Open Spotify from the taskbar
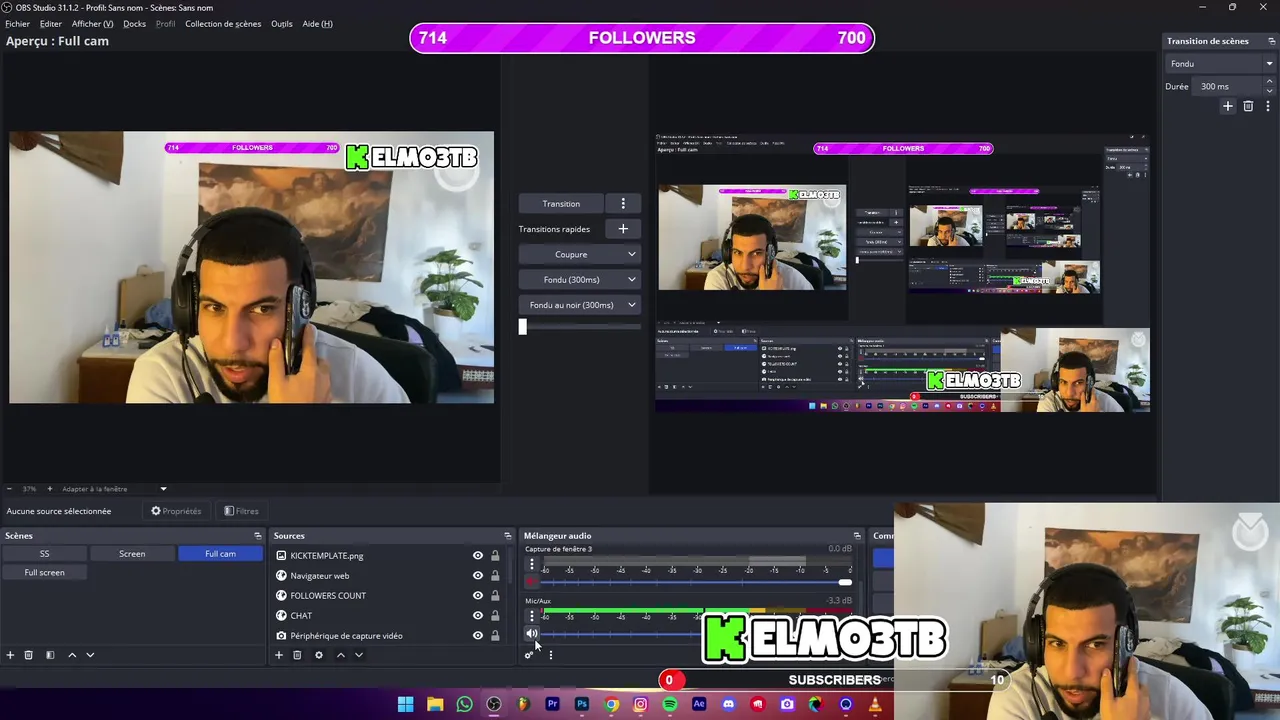This screenshot has width=1280, height=720. click(670, 704)
